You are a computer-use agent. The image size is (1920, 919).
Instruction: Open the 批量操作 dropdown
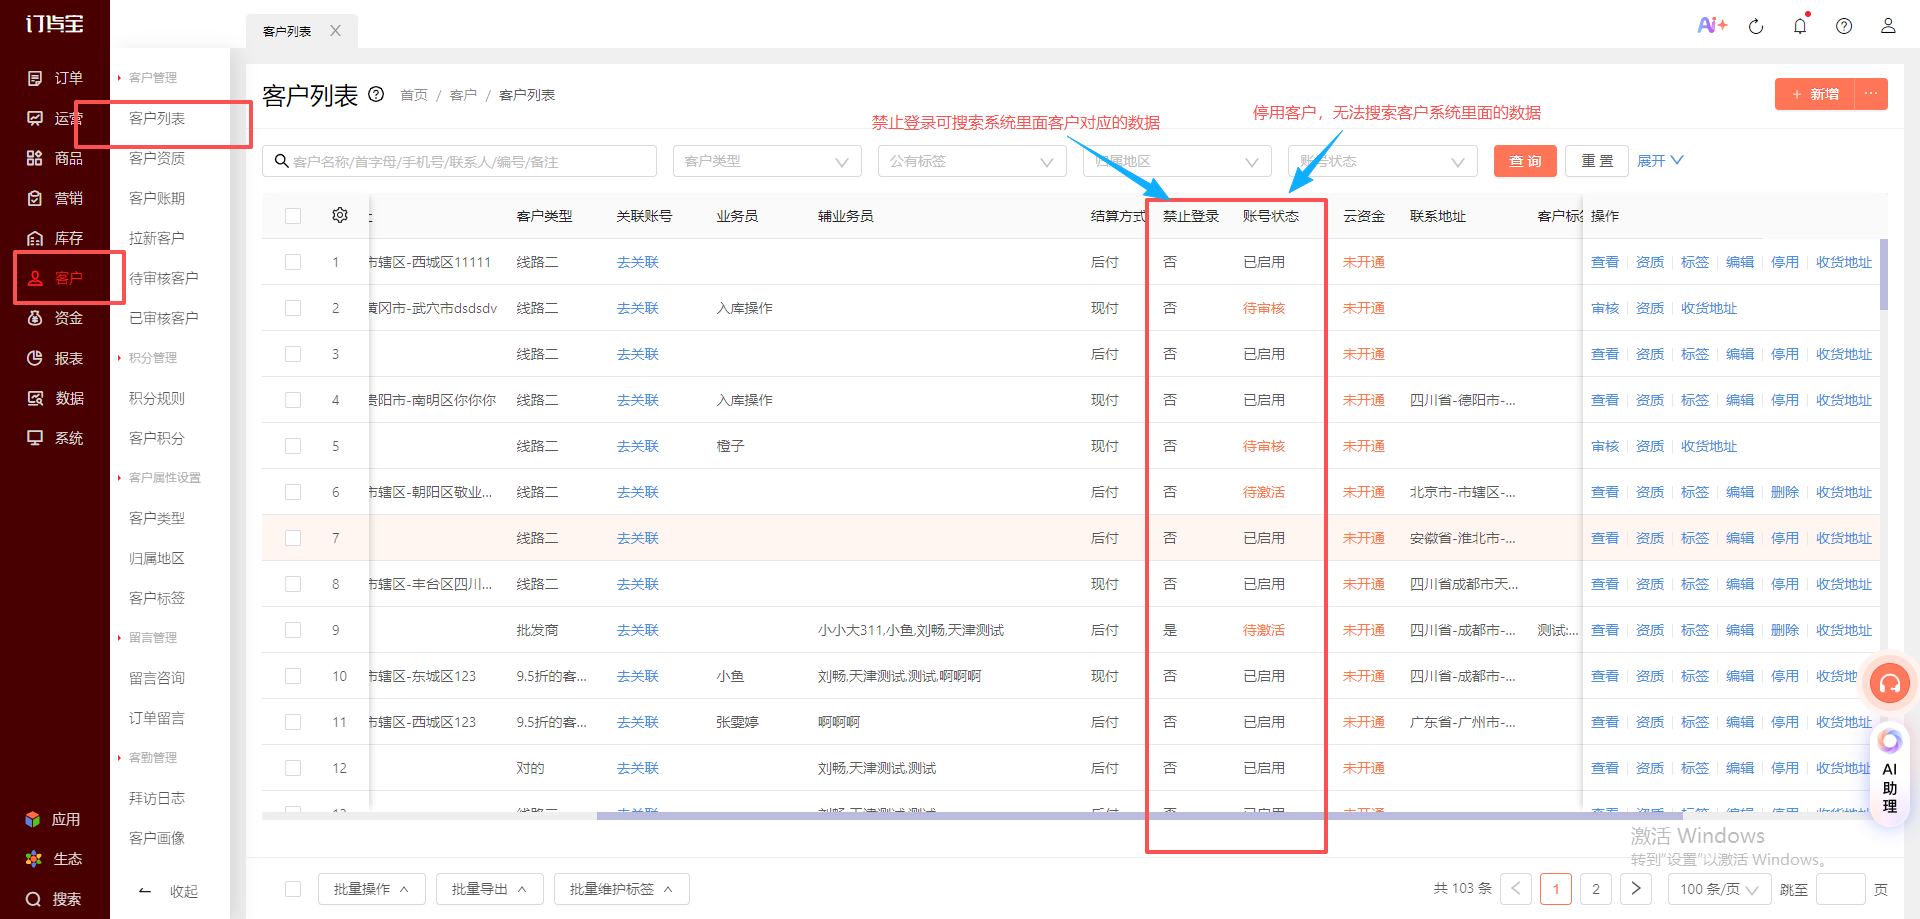pyautogui.click(x=372, y=889)
